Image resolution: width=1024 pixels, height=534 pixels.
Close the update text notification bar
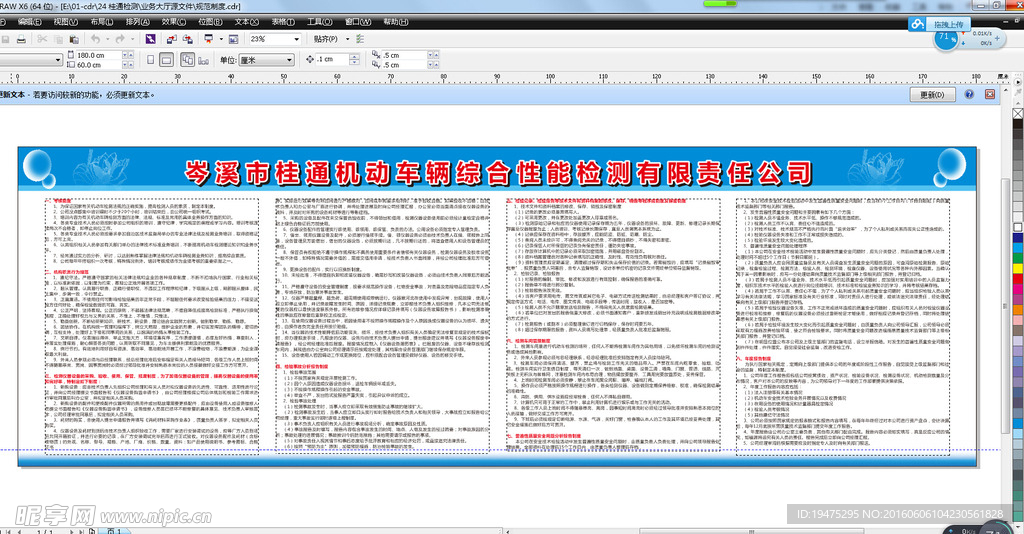click(990, 95)
